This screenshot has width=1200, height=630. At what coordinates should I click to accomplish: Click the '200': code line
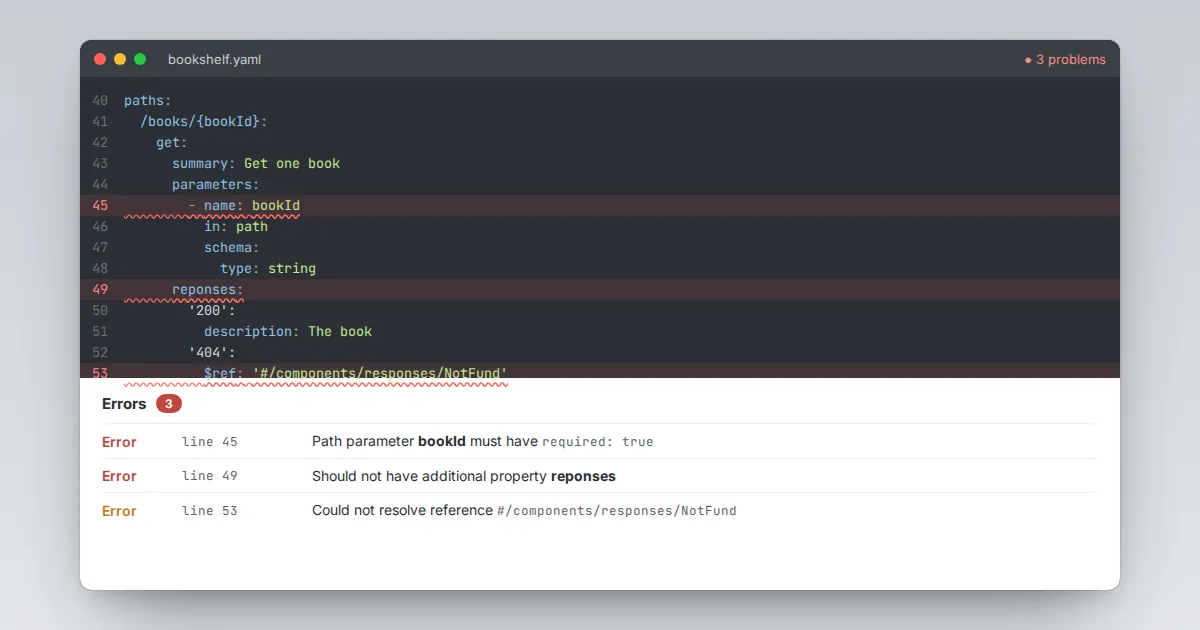[x=212, y=311]
